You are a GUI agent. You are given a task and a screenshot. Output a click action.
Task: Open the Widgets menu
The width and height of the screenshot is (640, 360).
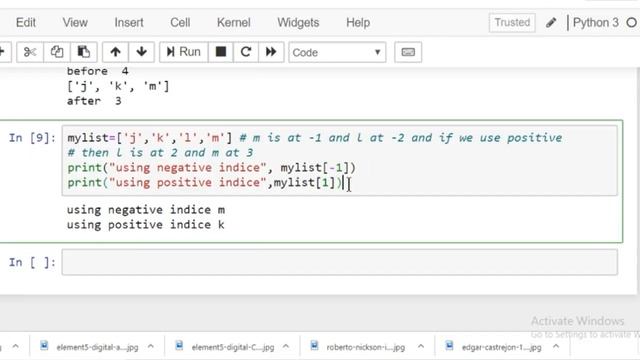coord(298,22)
